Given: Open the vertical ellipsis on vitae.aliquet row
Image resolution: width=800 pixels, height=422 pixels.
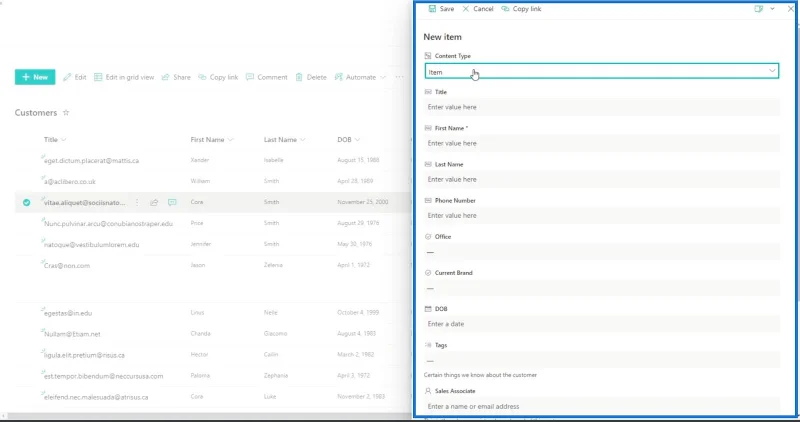Looking at the screenshot, I should [137, 203].
